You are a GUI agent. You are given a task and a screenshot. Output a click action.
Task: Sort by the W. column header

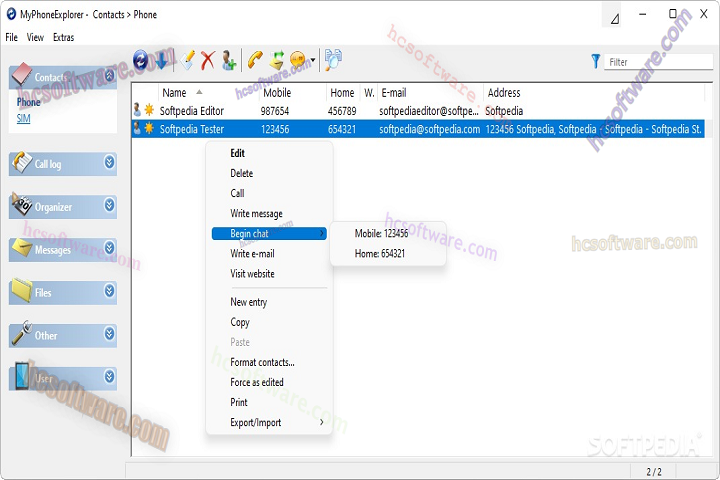tap(369, 93)
